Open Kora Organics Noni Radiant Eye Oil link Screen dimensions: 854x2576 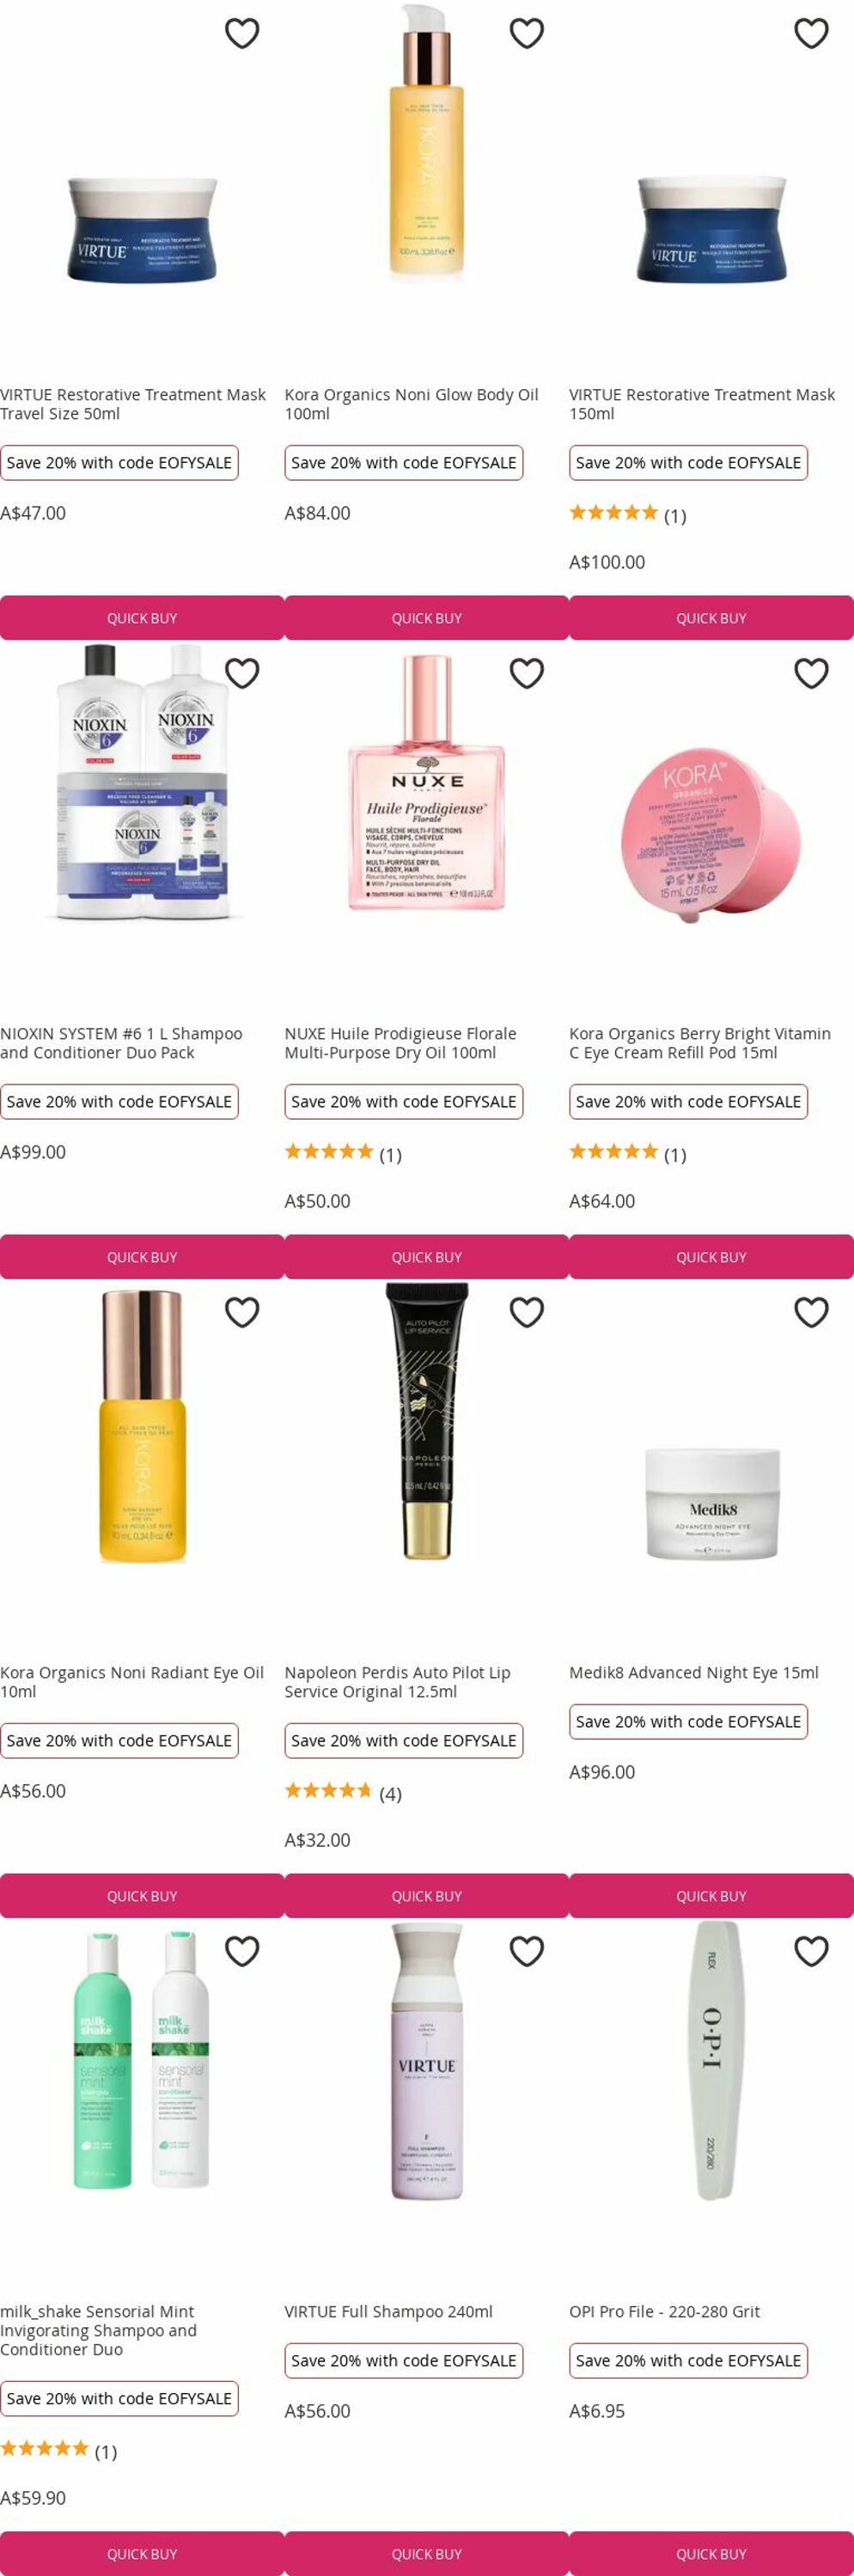click(x=132, y=1682)
